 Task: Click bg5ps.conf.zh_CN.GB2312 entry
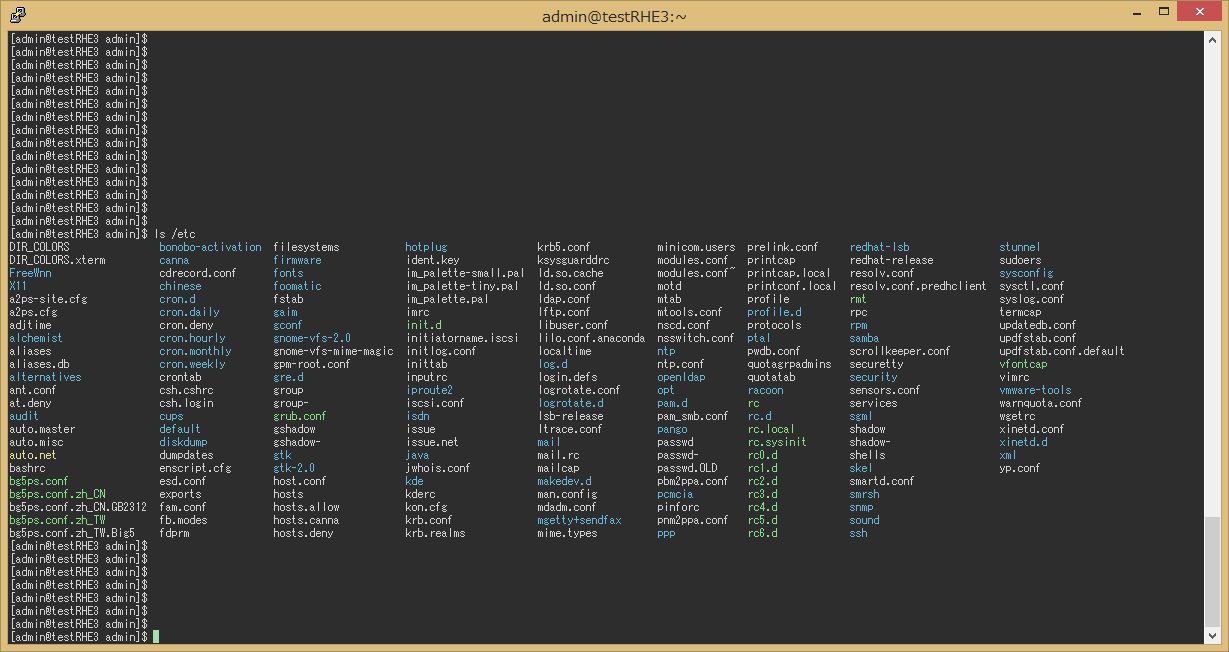pyautogui.click(x=78, y=507)
